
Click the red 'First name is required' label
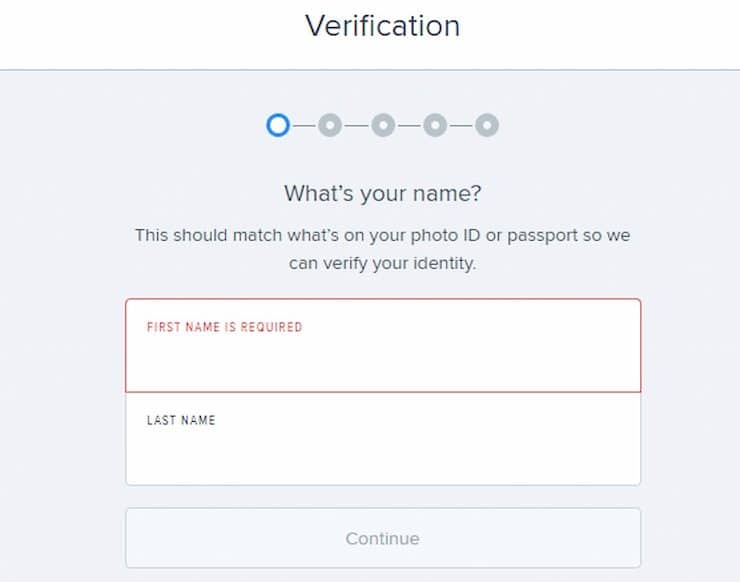pyautogui.click(x=225, y=327)
